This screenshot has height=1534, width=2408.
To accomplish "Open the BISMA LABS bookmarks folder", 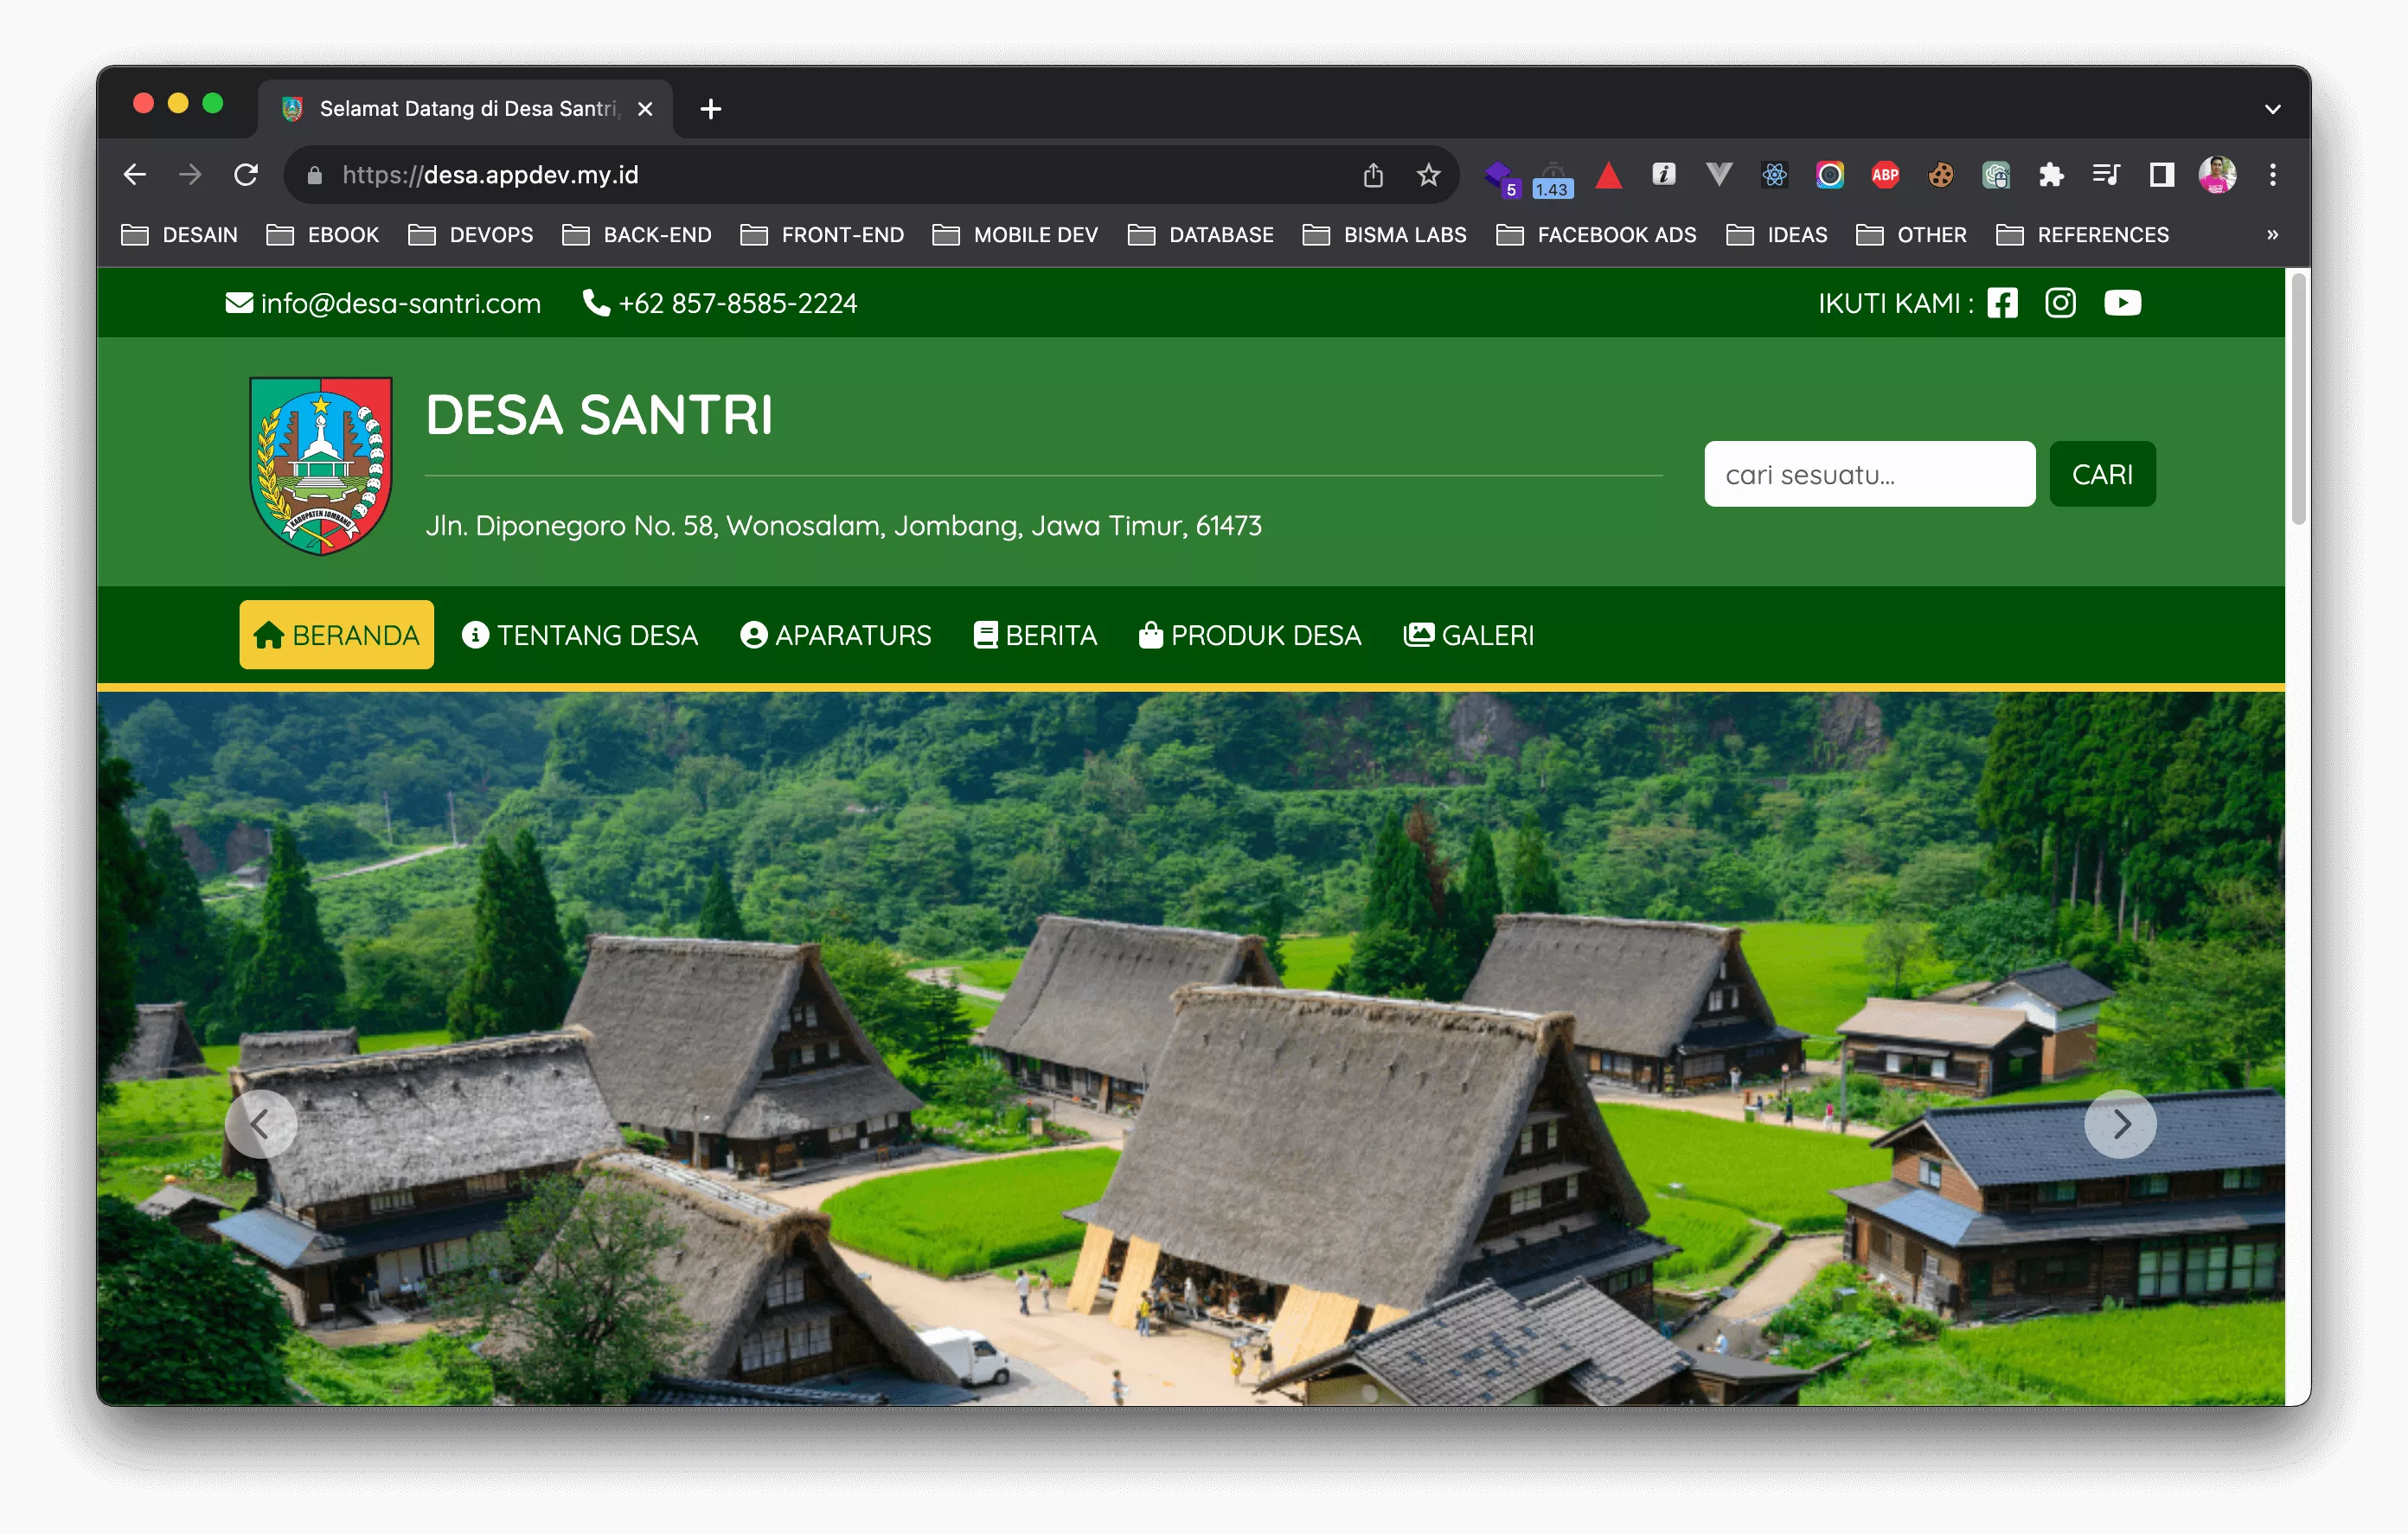I will 1385,235.
